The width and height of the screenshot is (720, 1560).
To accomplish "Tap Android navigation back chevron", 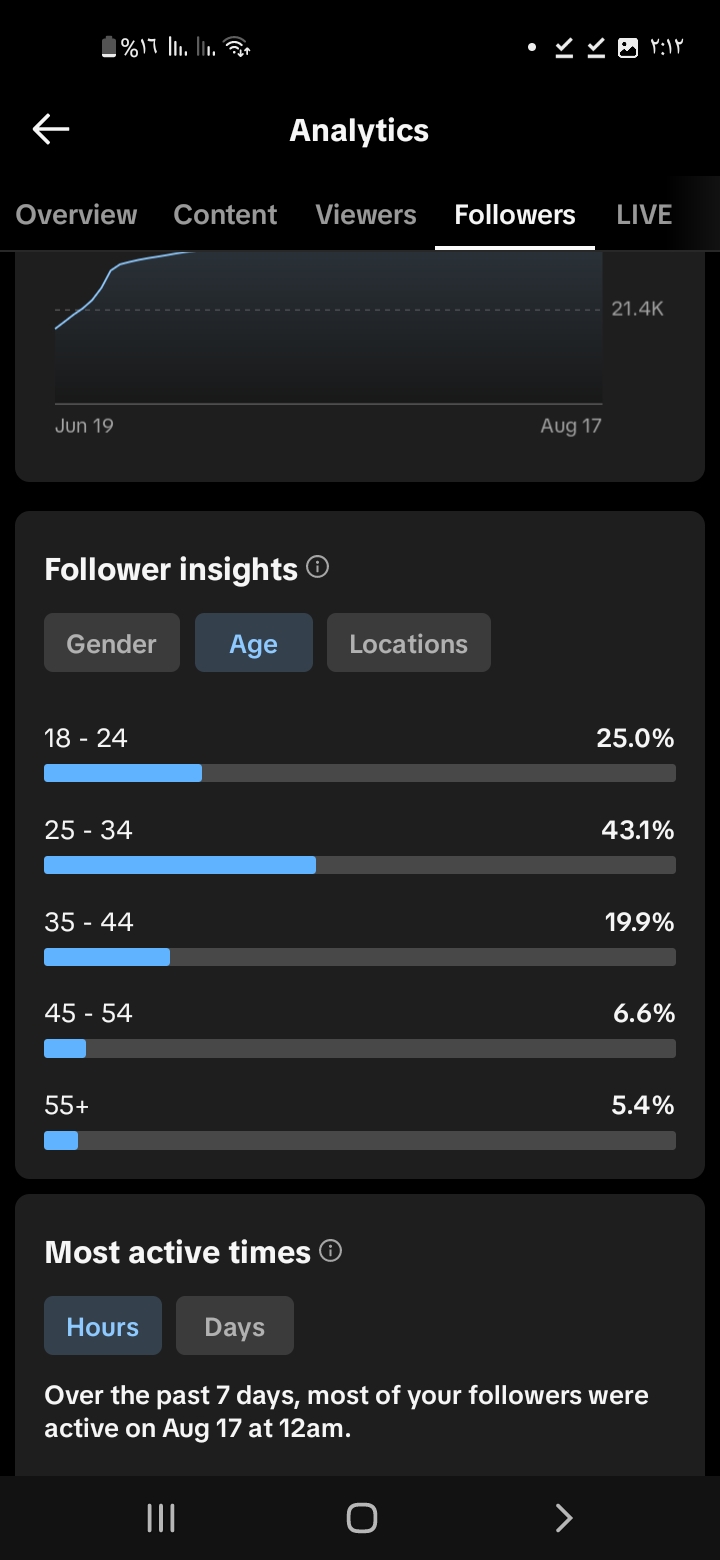I will tap(564, 1518).
